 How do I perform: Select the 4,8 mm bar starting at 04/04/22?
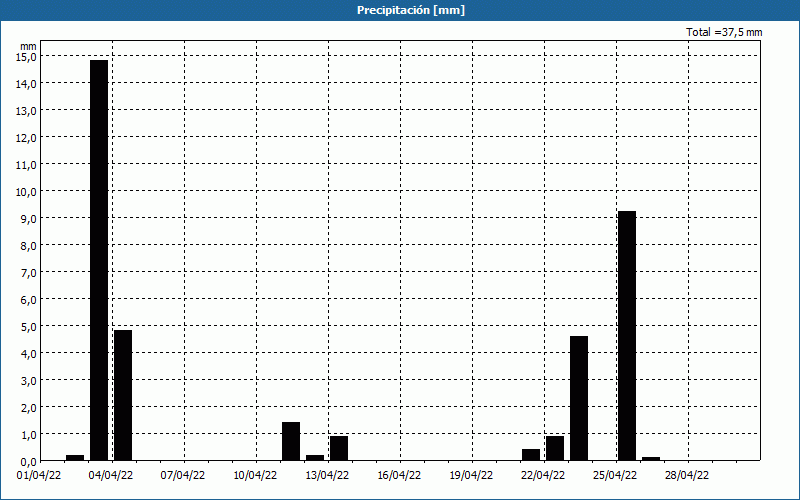coord(123,395)
